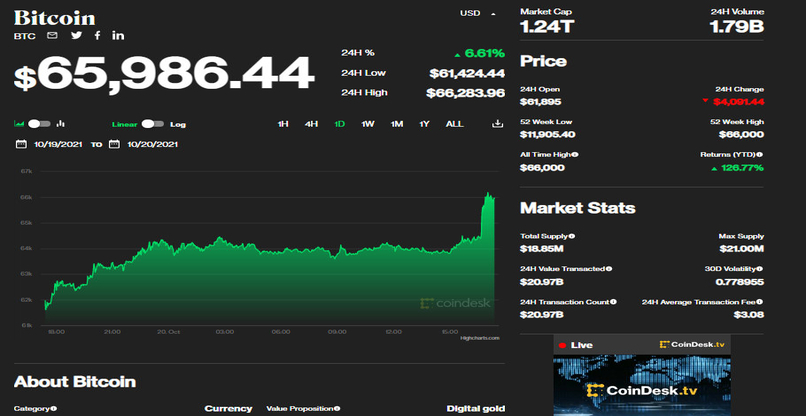Open CoinDesk.tv live video thumbnail
This screenshot has width=806, height=416.
[x=641, y=384]
